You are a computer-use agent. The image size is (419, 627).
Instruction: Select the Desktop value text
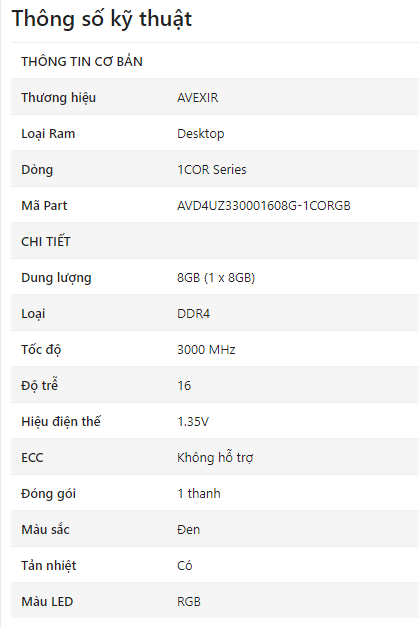201,134
